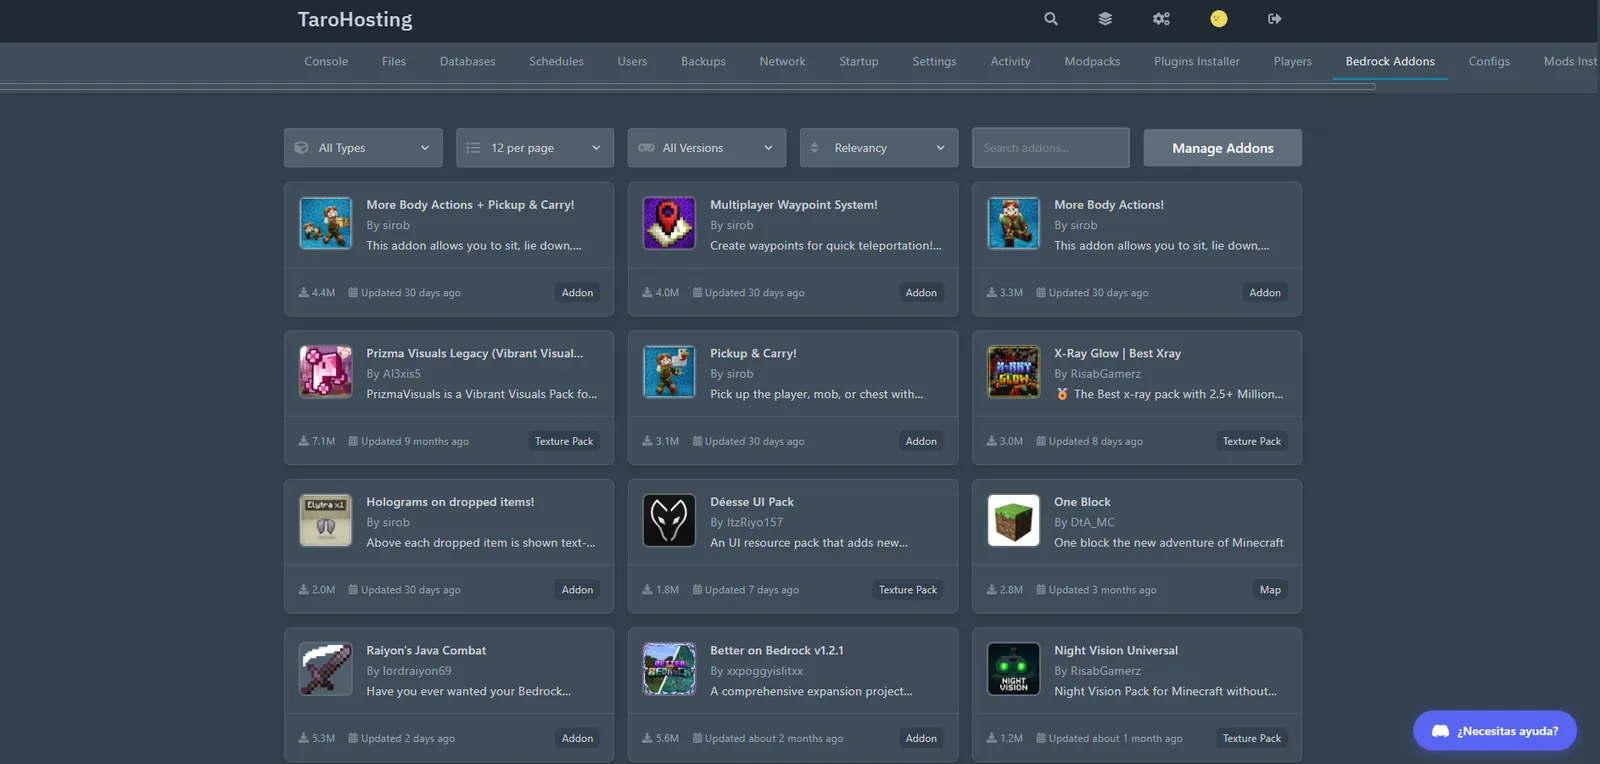The image size is (1600, 764).
Task: Click 'By DtA_MC' author text
Action: pyautogui.click(x=1084, y=522)
